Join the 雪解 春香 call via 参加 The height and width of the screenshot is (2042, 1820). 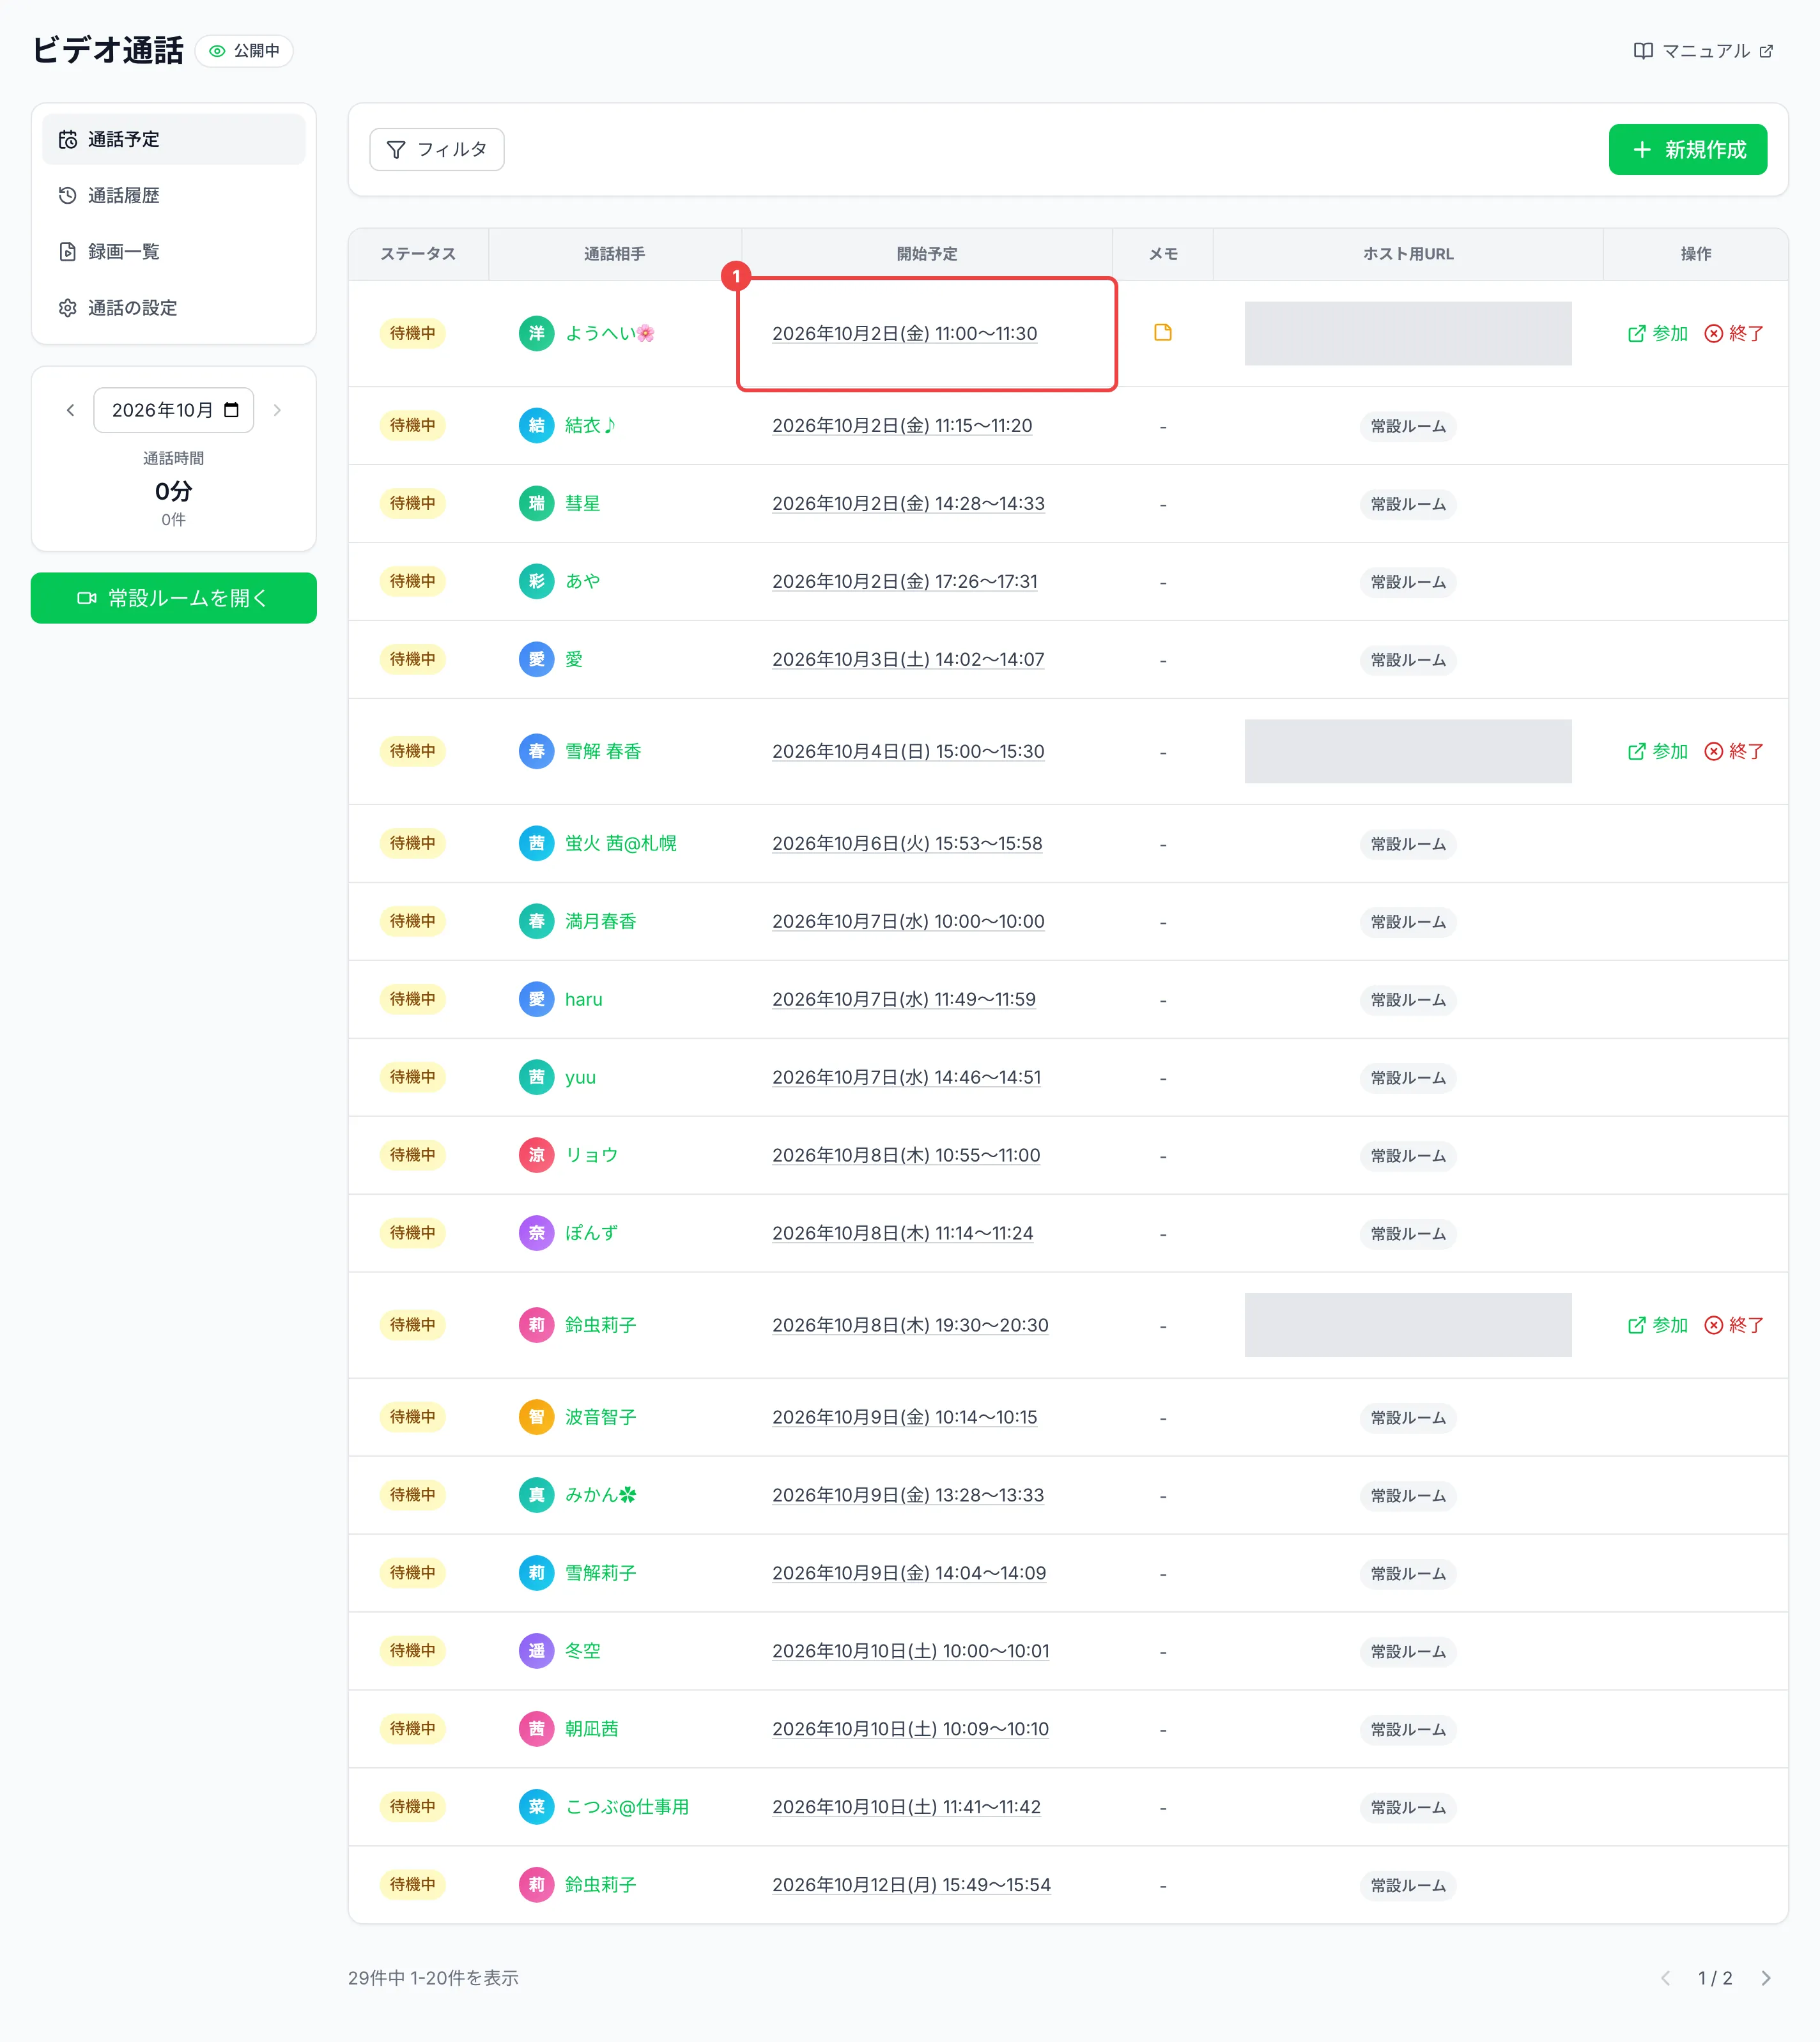pos(1657,751)
